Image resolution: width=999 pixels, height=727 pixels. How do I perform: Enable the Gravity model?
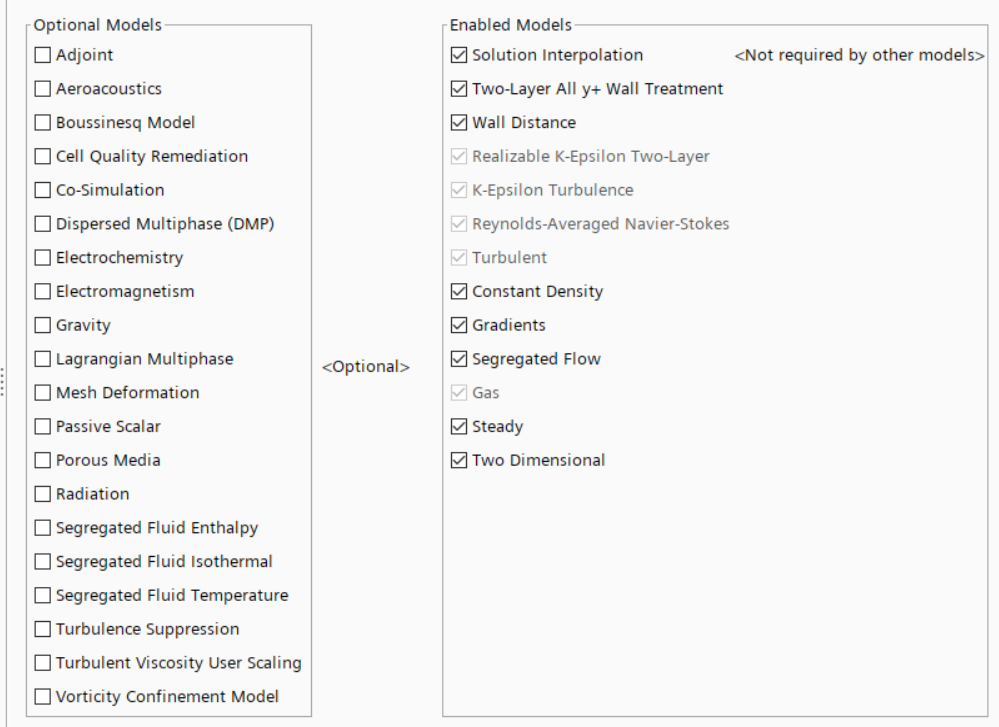(43, 326)
